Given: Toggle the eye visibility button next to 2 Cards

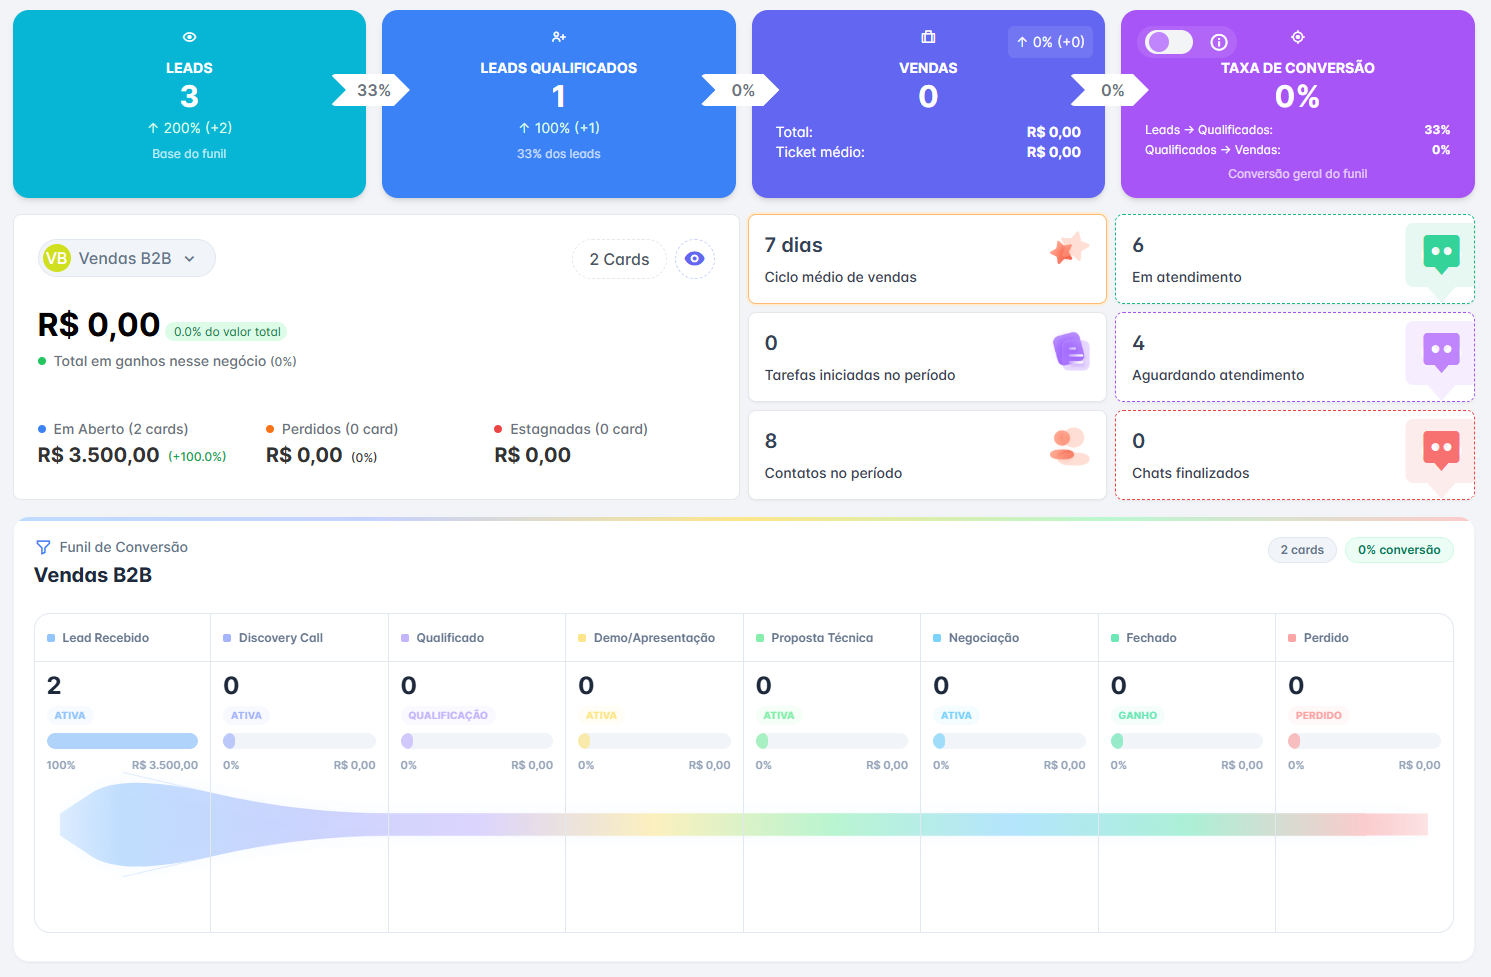Looking at the screenshot, I should [694, 259].
